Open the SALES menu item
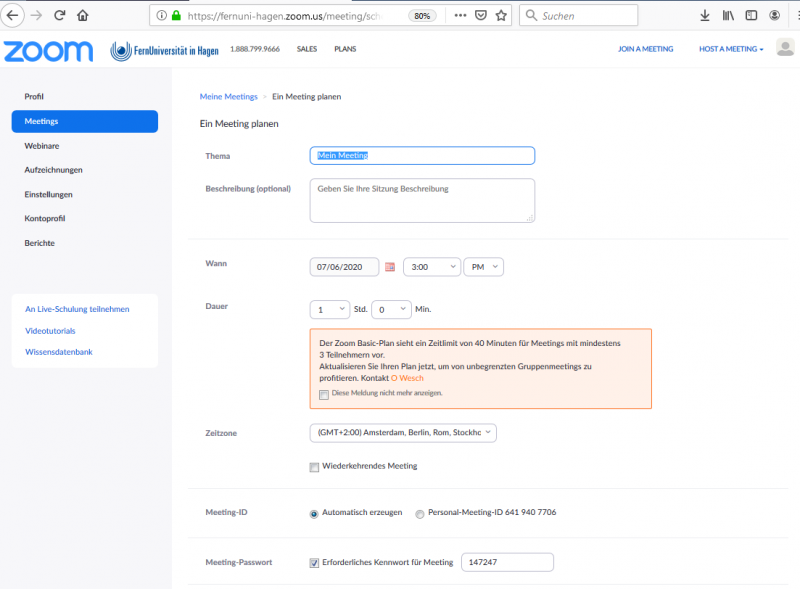 coord(307,49)
